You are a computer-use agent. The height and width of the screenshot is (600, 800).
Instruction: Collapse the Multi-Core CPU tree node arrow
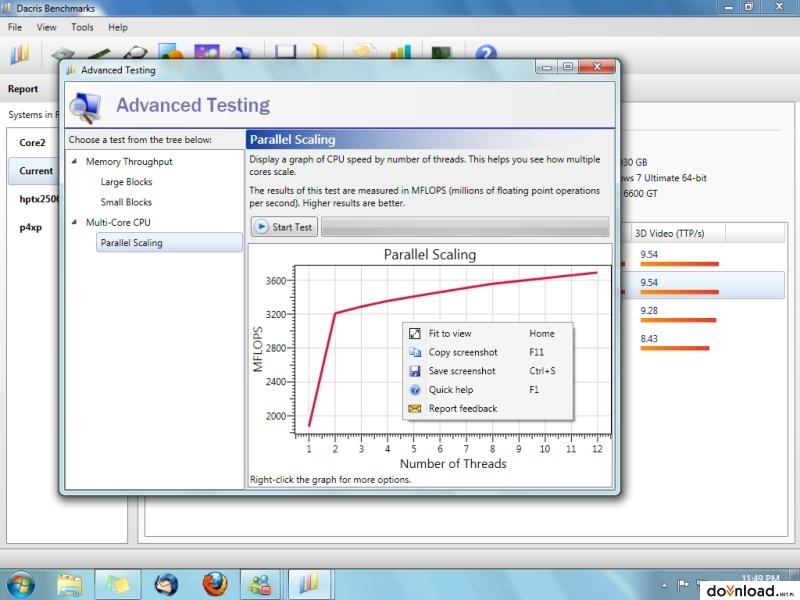click(74, 222)
